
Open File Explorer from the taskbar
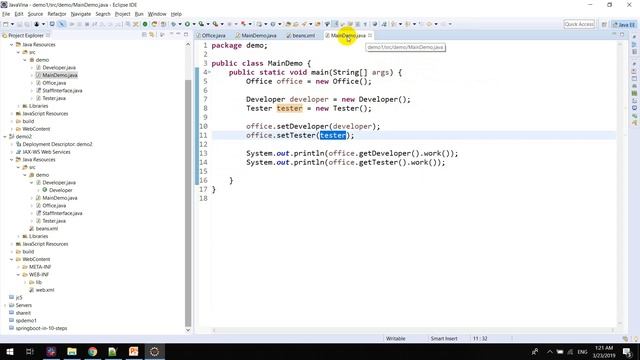pos(72,351)
